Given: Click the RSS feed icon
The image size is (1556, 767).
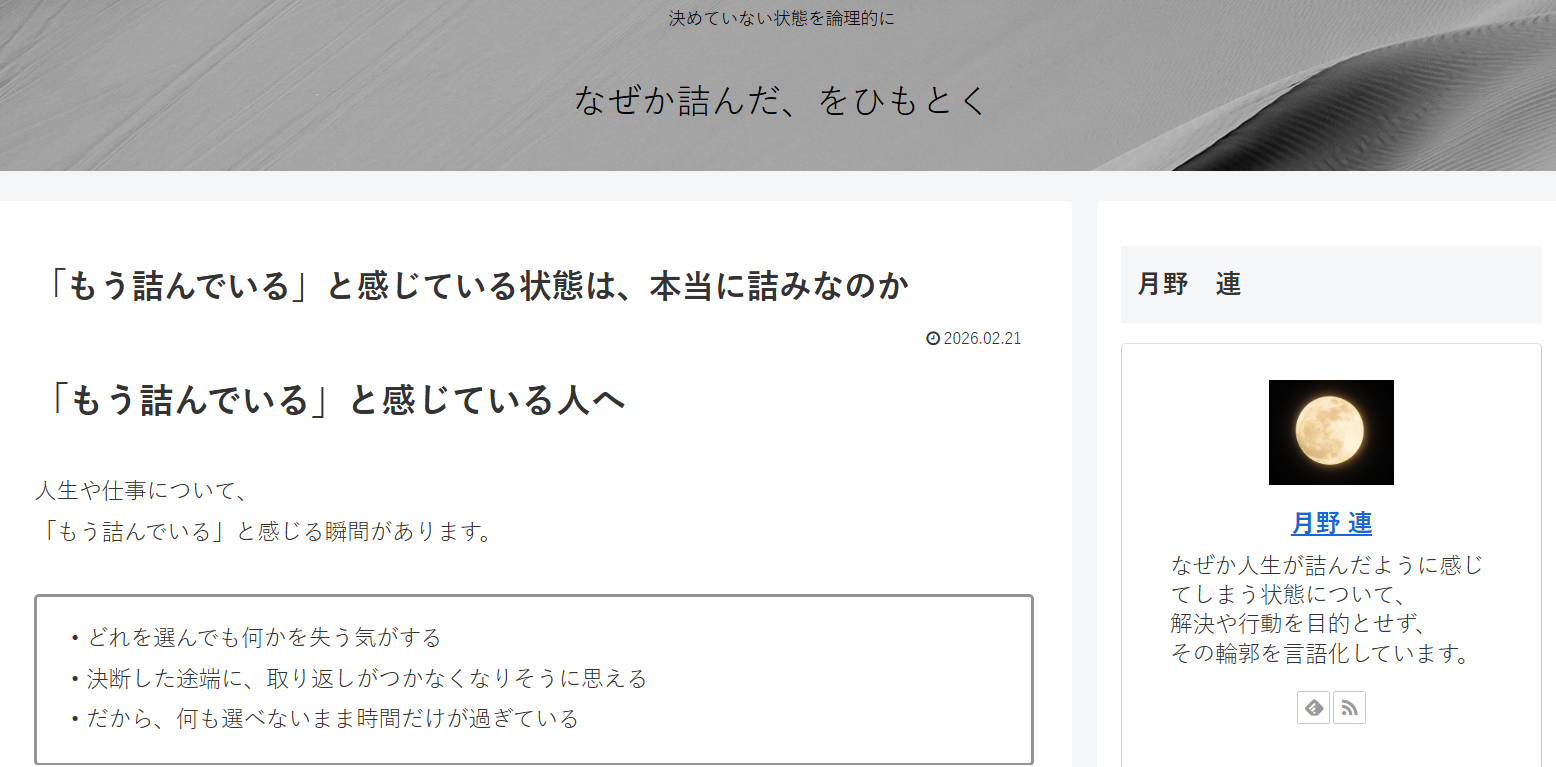Looking at the screenshot, I should click(x=1349, y=708).
